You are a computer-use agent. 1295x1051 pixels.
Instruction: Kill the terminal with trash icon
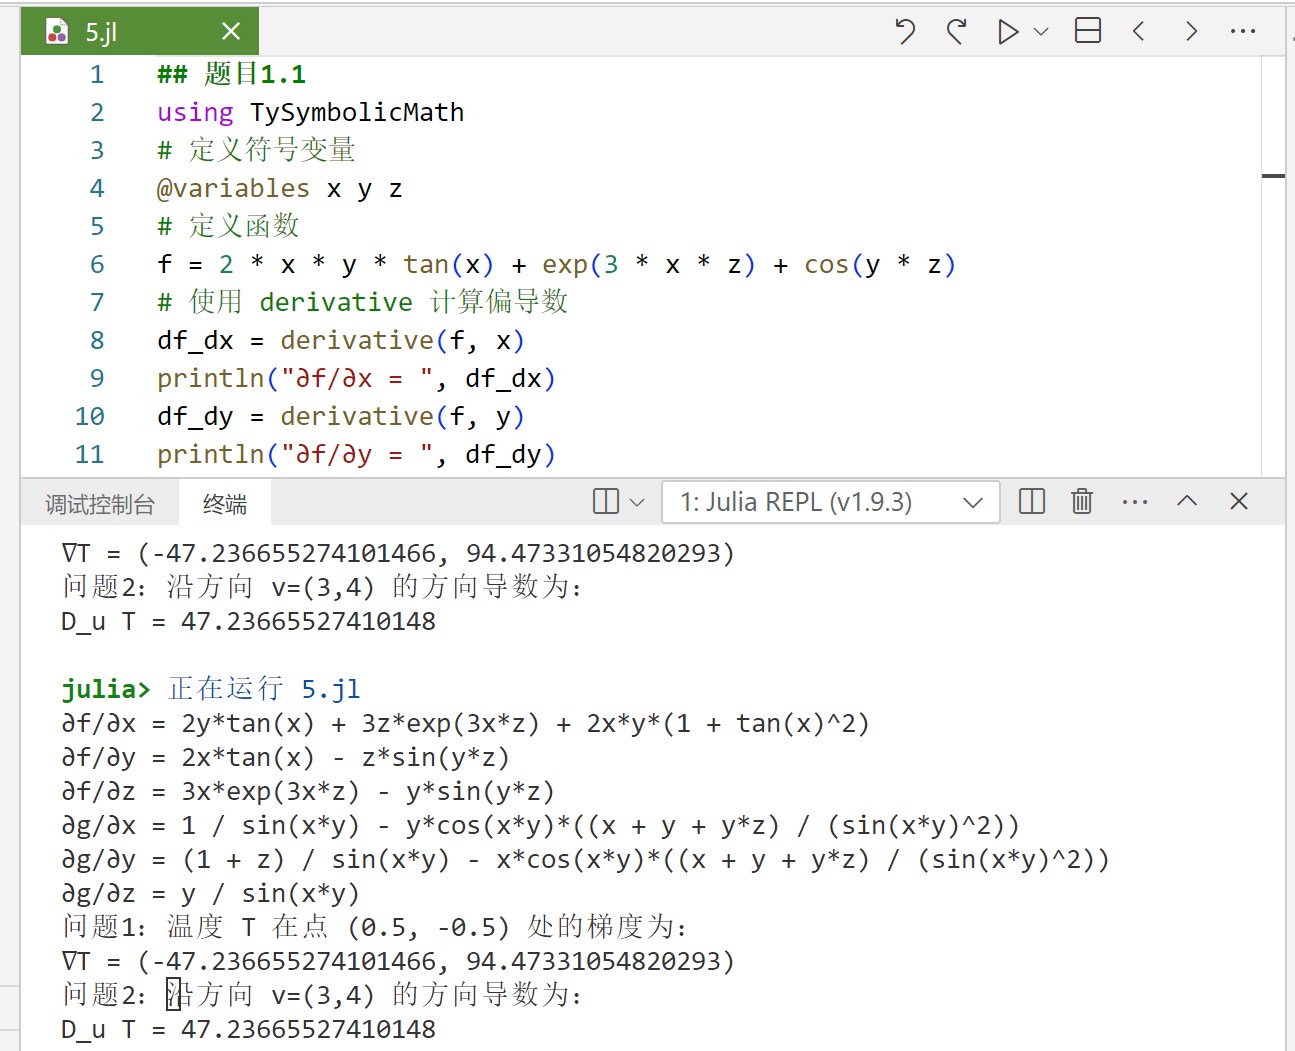(x=1082, y=501)
